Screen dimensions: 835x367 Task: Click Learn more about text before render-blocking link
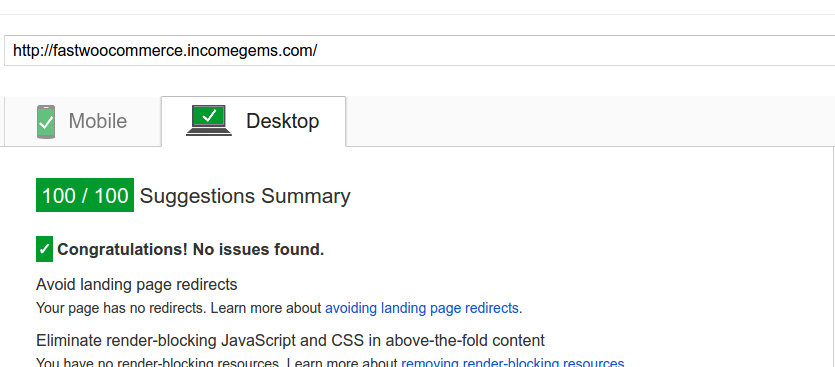pos(342,363)
